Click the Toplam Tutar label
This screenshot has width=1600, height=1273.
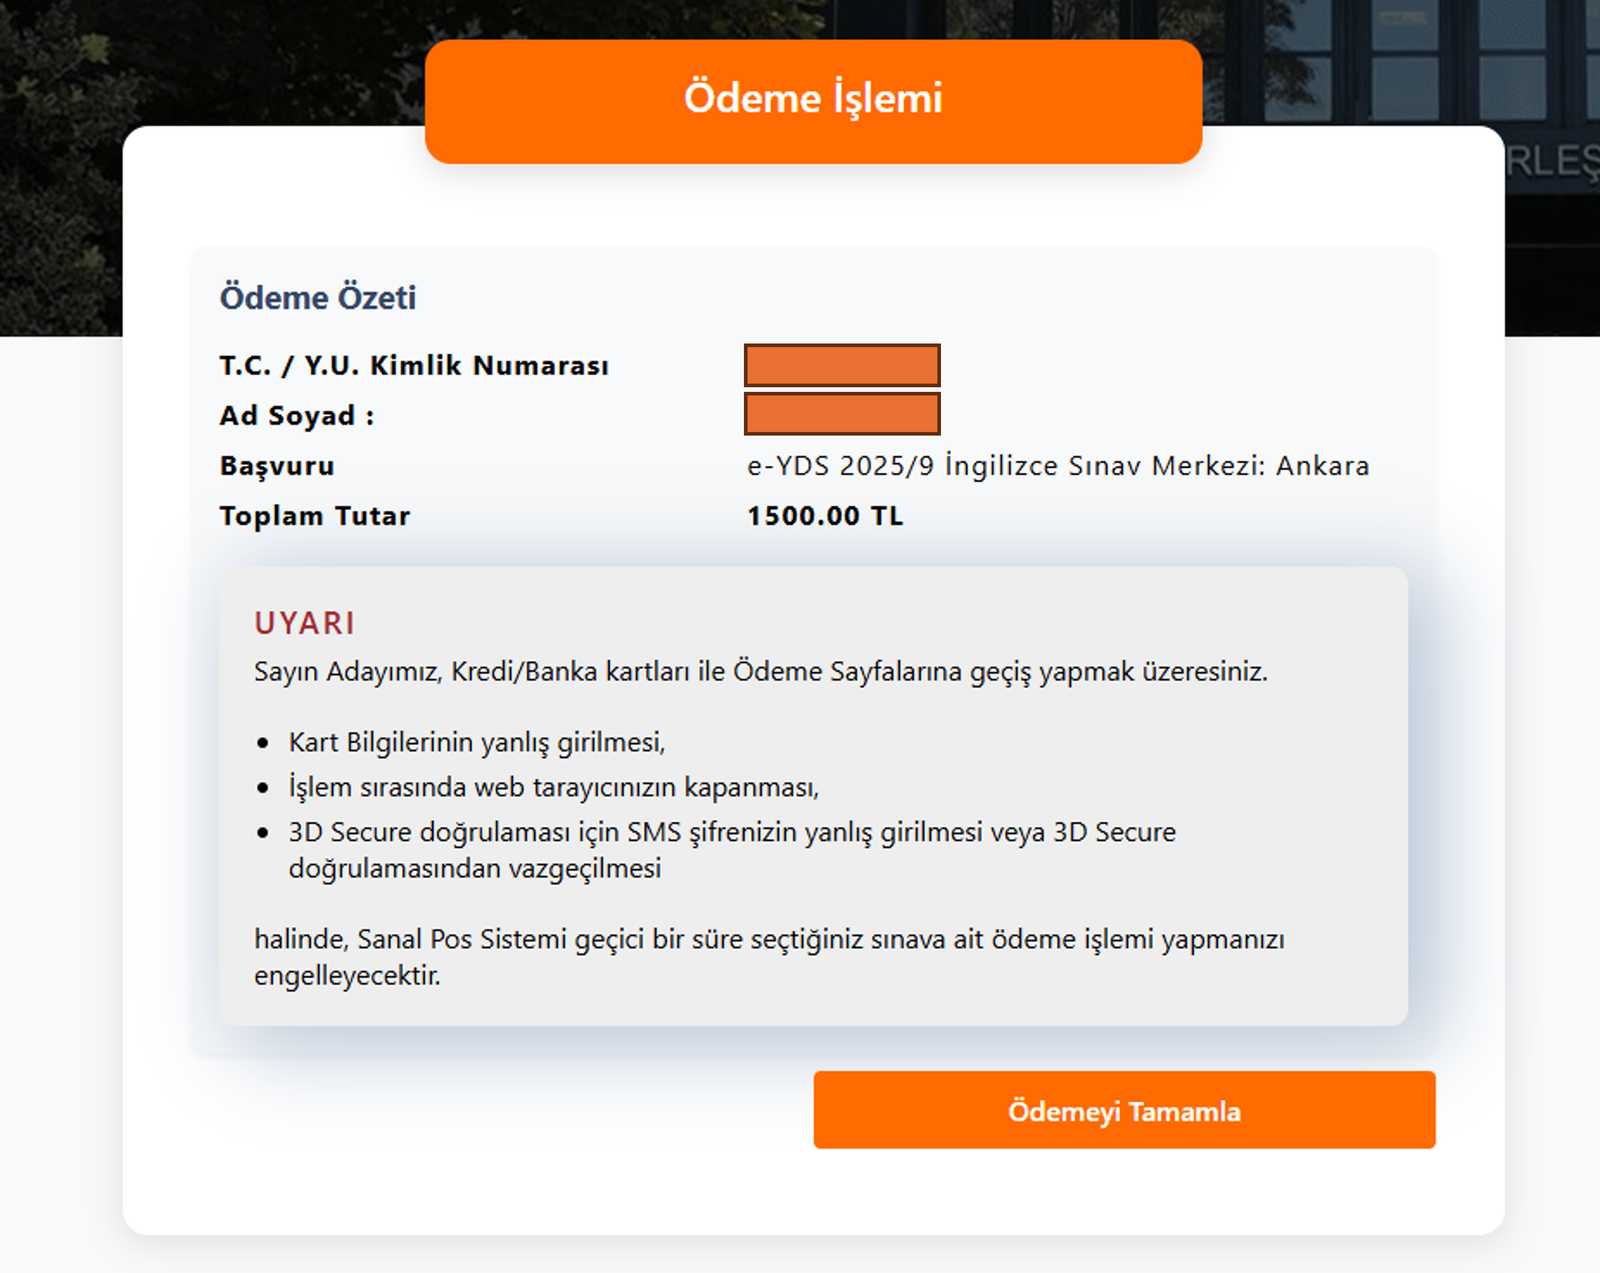(x=315, y=516)
